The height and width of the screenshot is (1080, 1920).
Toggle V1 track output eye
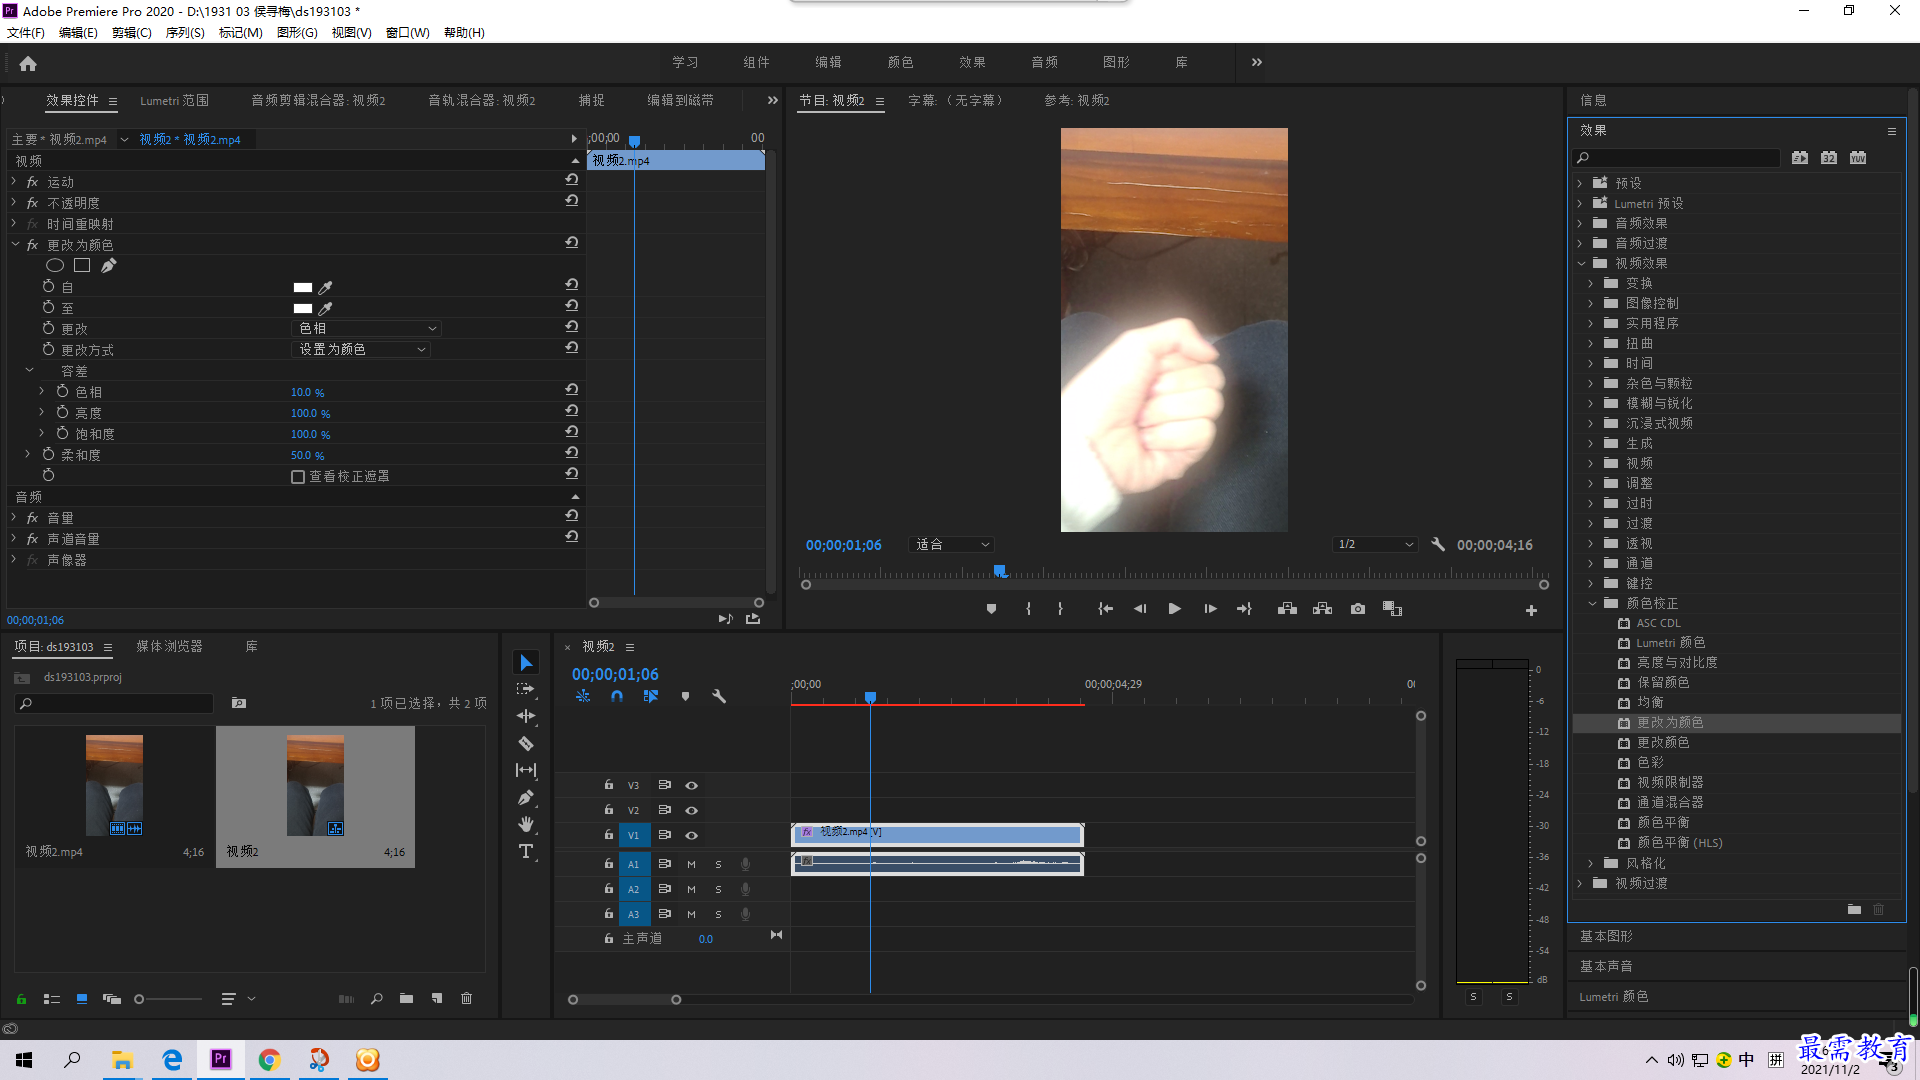[x=691, y=835]
